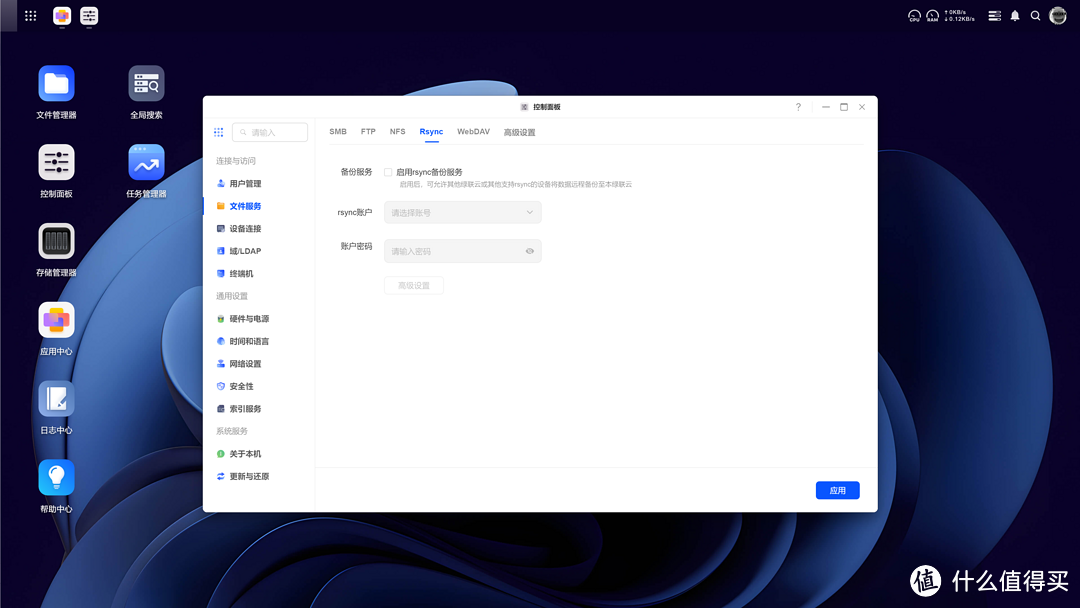Switch to the FTP tab
This screenshot has width=1080, height=608.
click(x=368, y=132)
